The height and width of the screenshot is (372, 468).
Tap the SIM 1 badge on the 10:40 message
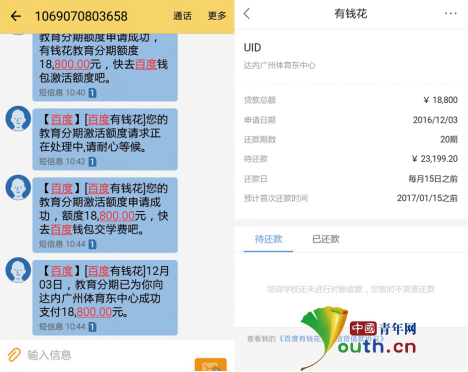coord(92,93)
